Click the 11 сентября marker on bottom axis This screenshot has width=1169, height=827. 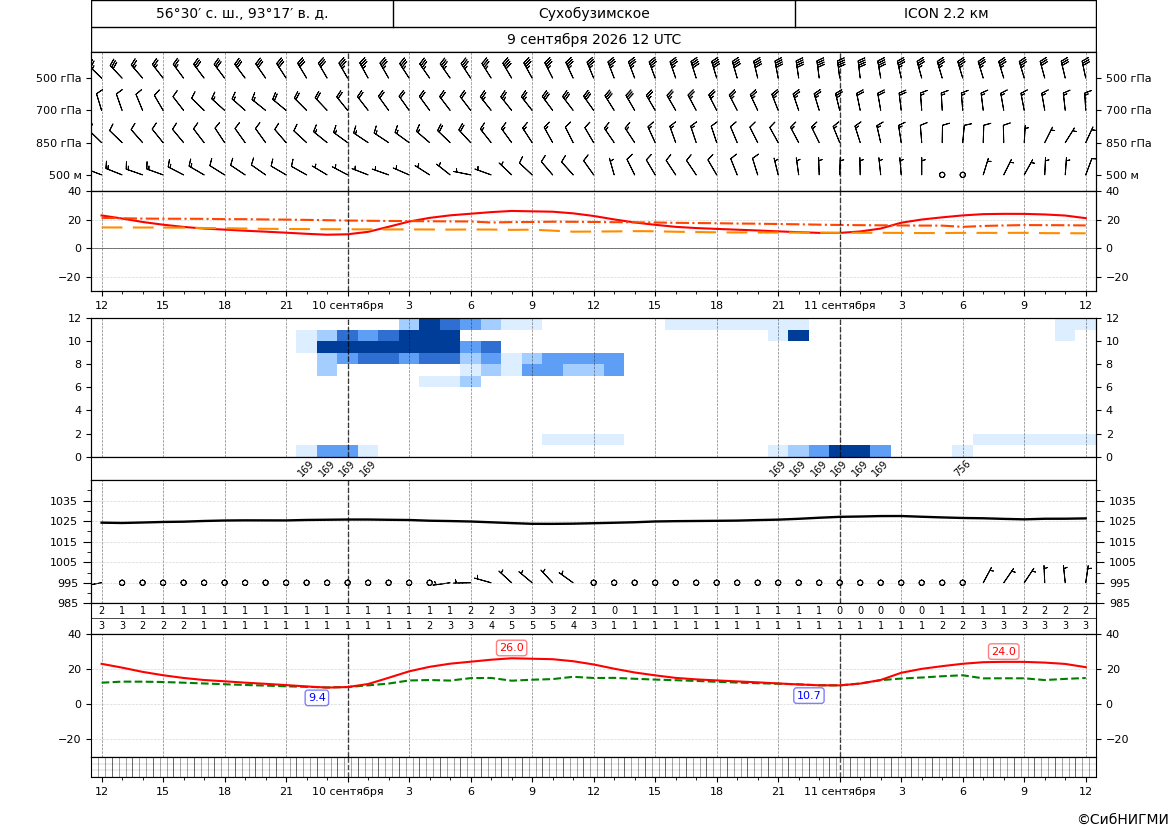[839, 791]
